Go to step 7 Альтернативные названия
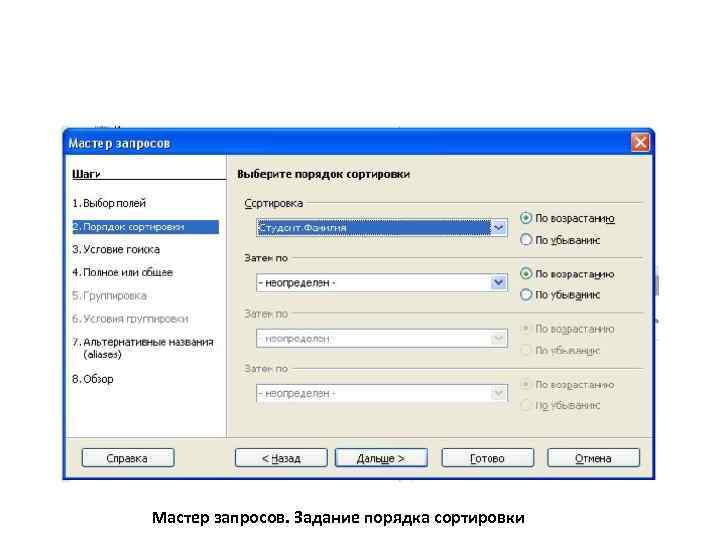 143,348
